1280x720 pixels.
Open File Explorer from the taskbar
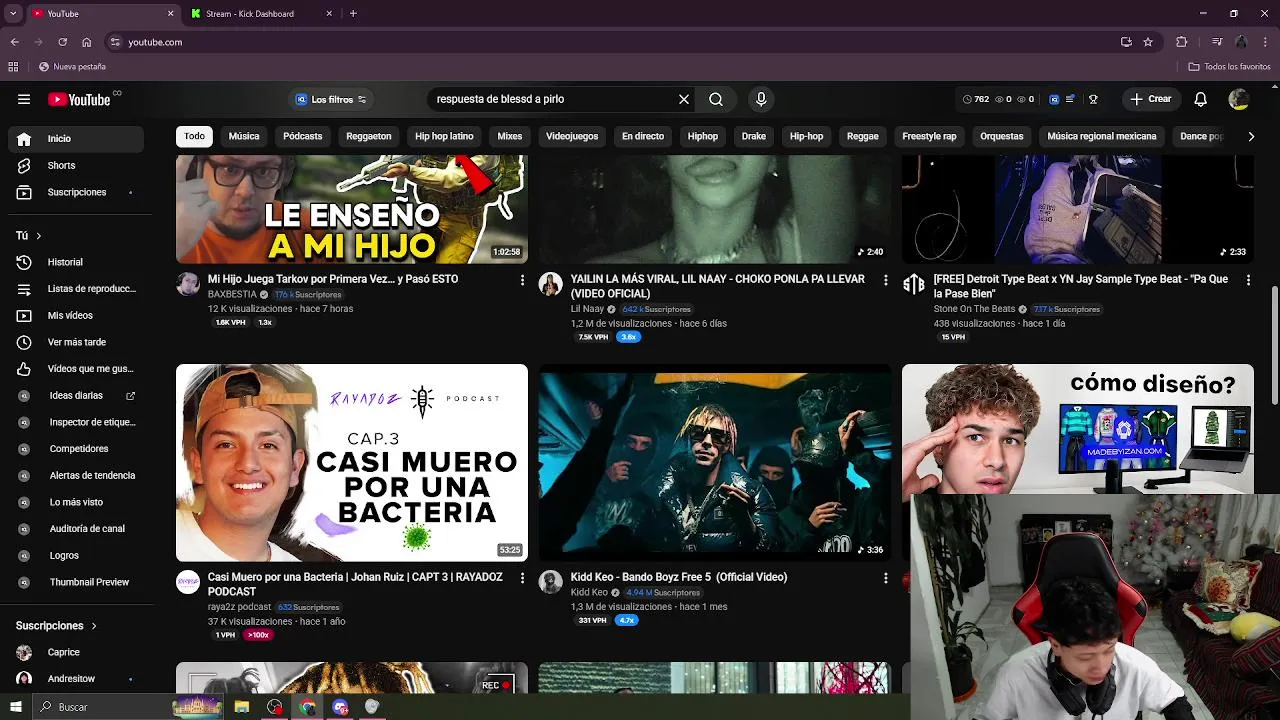click(241, 707)
